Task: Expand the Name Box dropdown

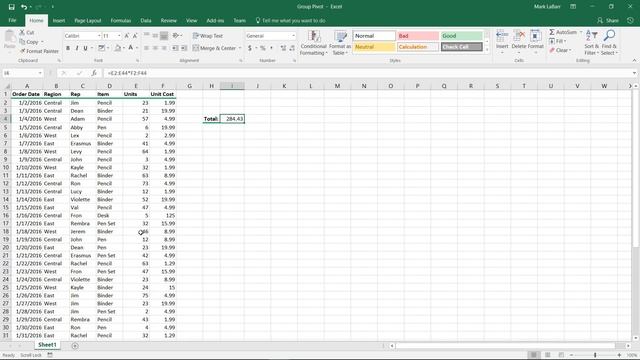Action: pos(40,73)
